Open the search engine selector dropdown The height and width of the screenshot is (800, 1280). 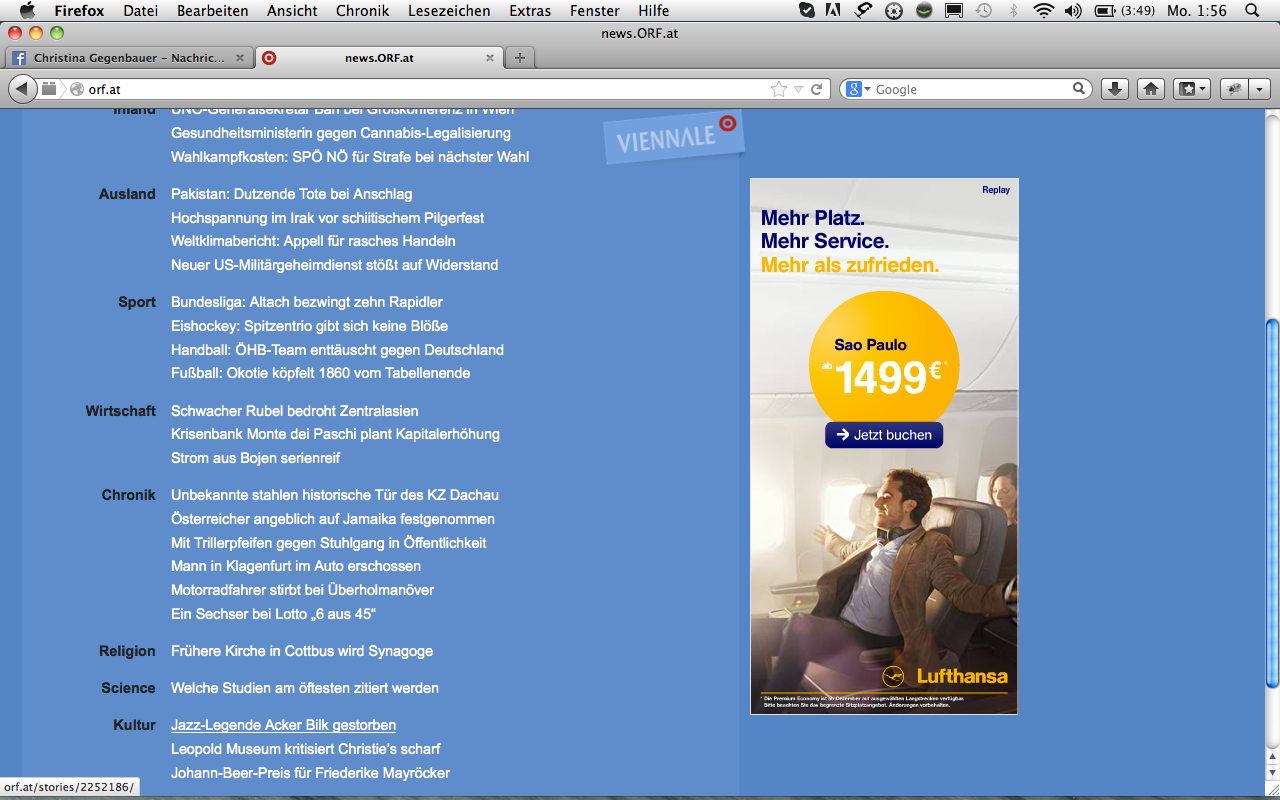pyautogui.click(x=859, y=89)
